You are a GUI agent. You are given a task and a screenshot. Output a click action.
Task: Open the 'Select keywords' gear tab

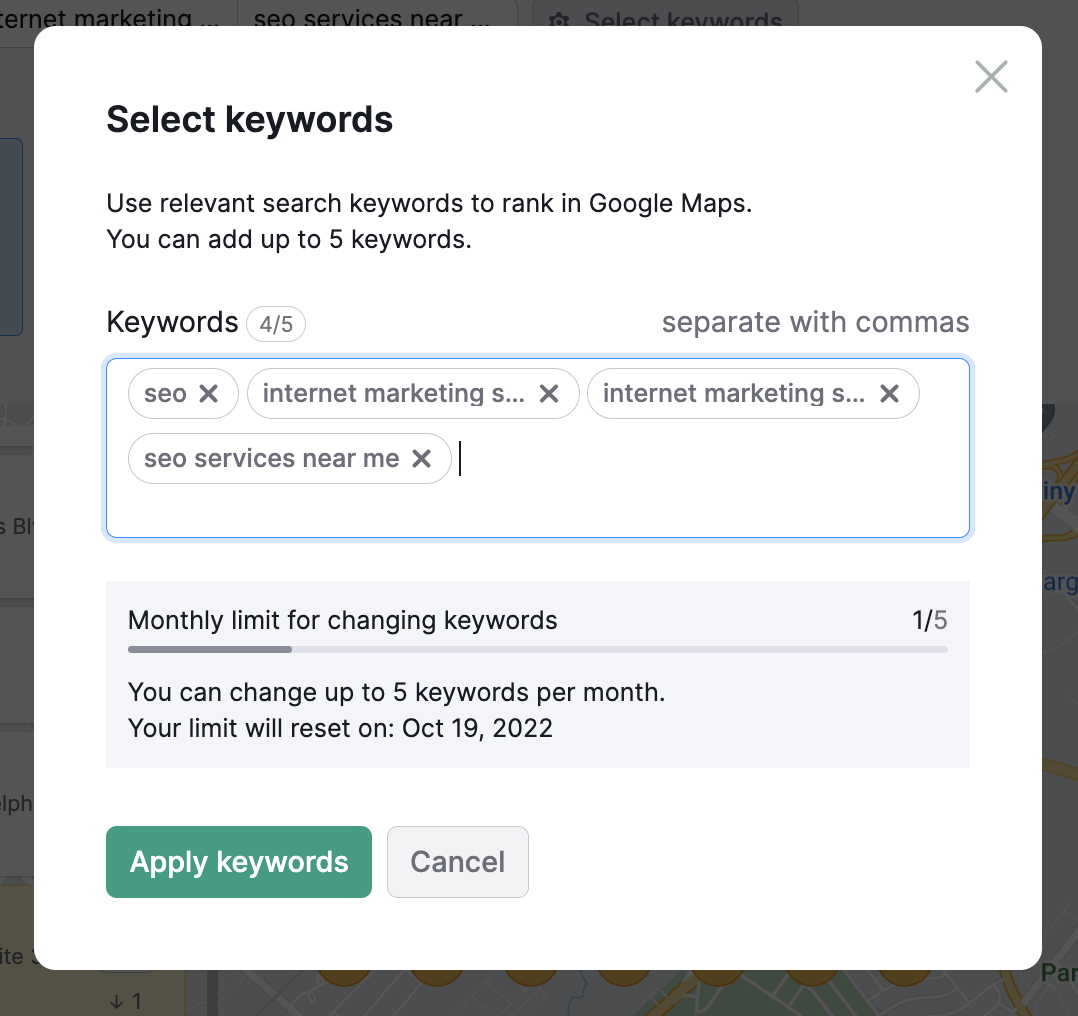pyautogui.click(x=666, y=16)
